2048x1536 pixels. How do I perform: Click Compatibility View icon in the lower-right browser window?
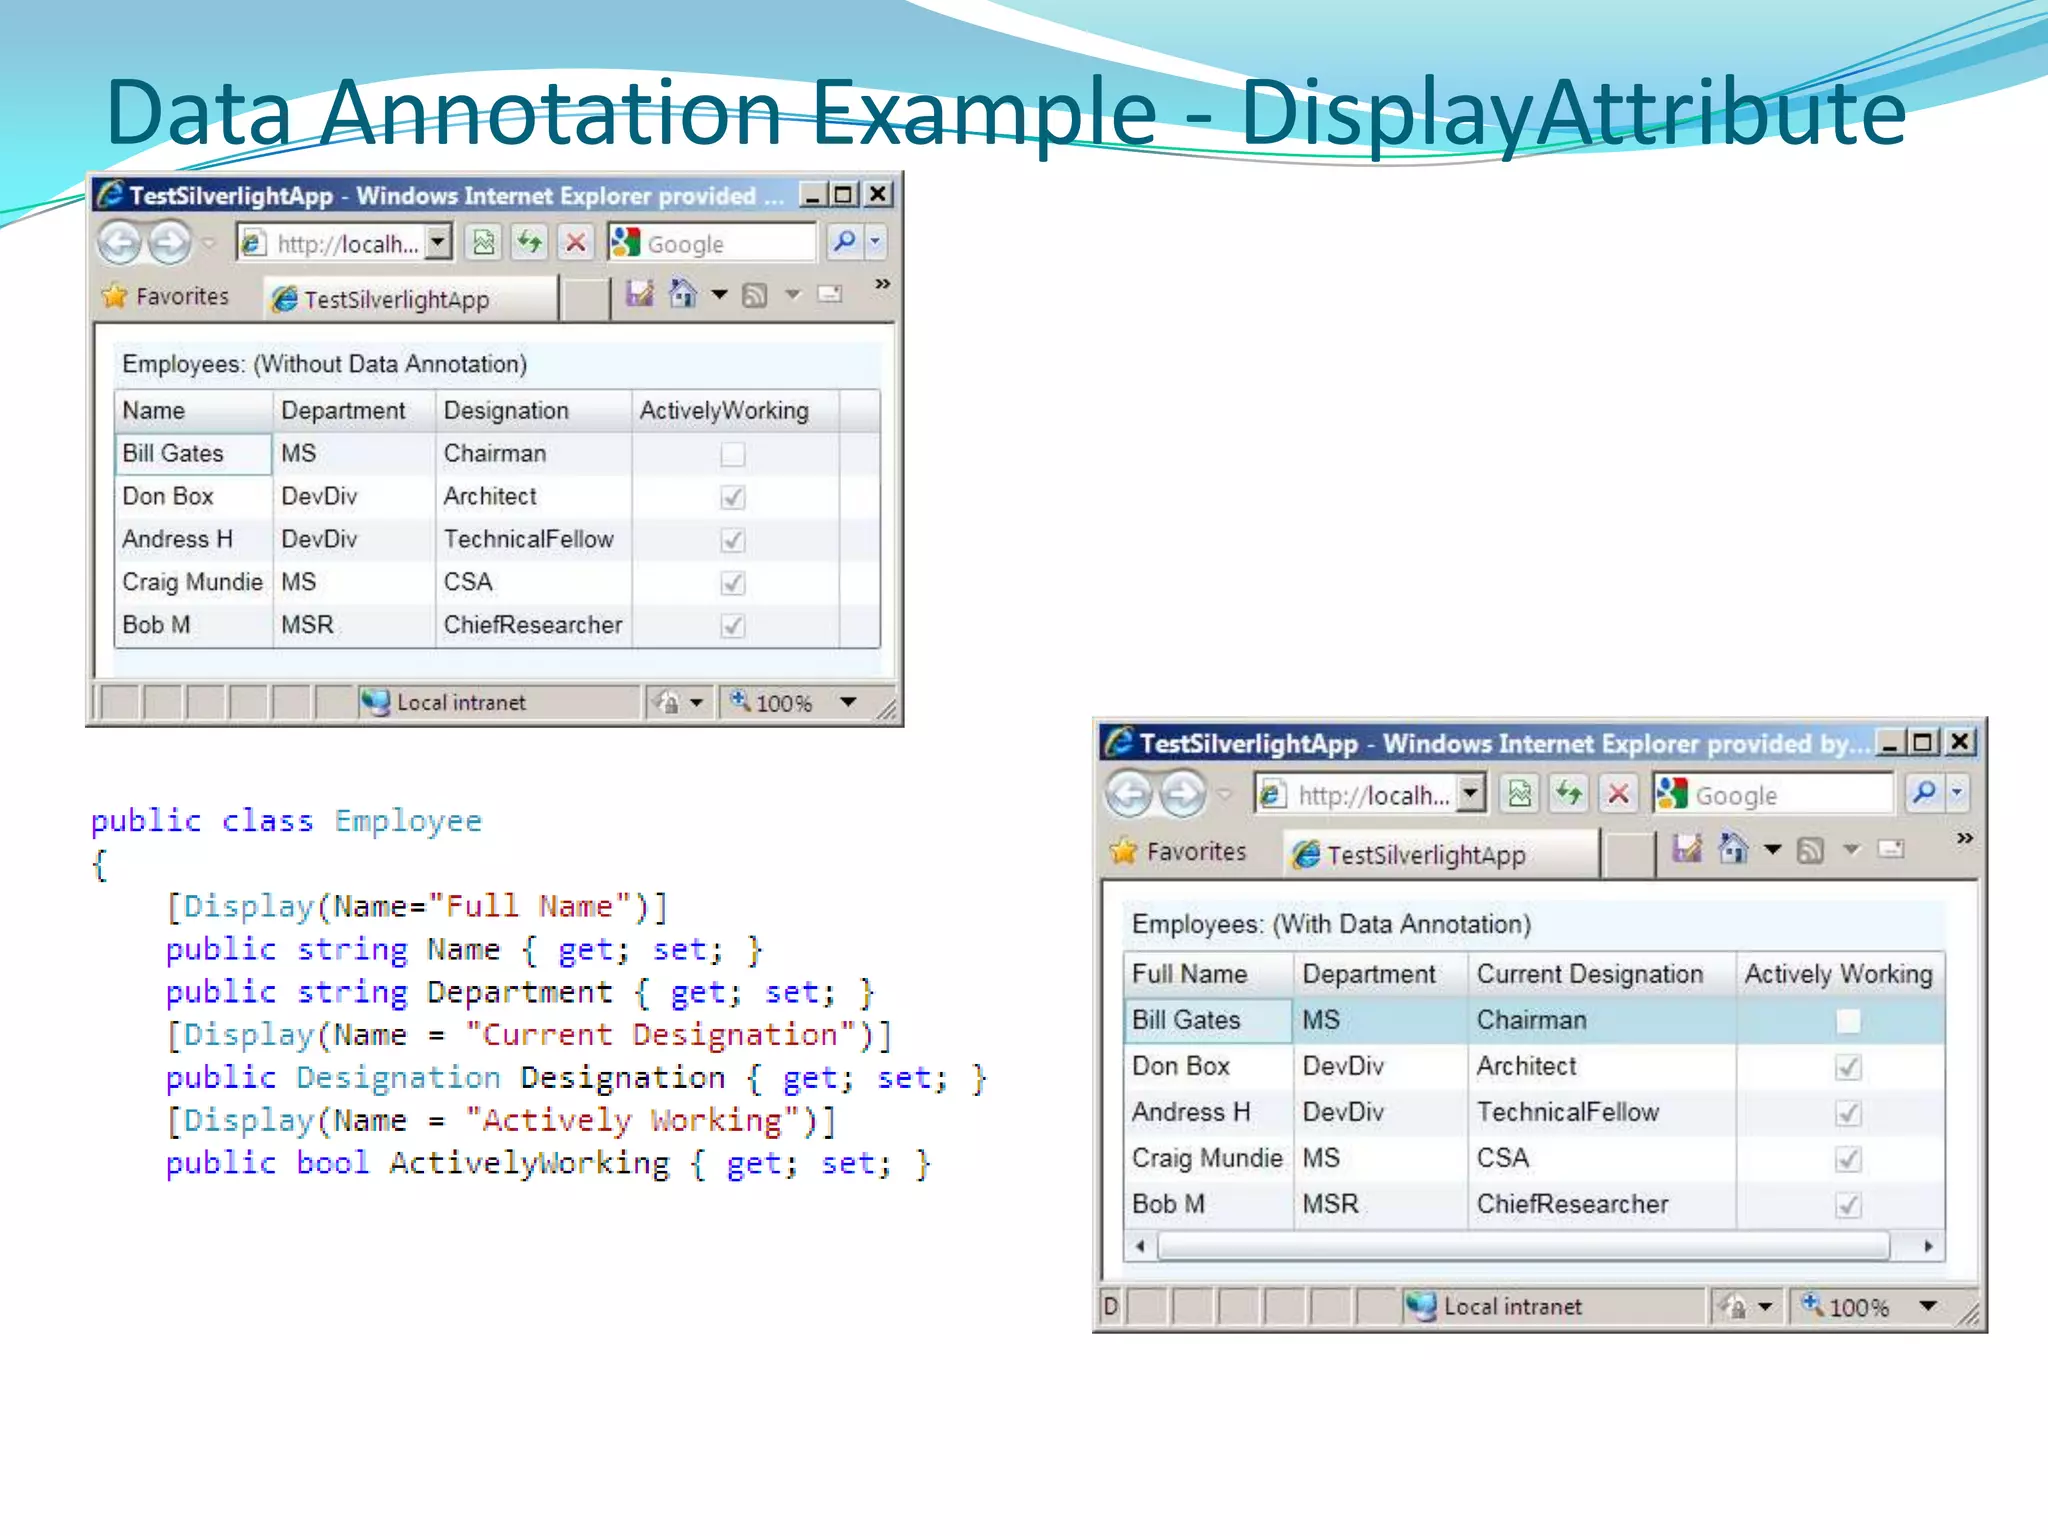coord(1520,795)
